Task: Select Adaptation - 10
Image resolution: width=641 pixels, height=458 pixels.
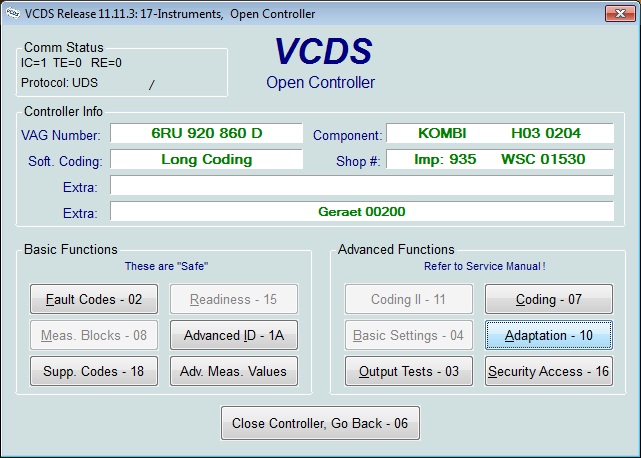Action: click(548, 335)
